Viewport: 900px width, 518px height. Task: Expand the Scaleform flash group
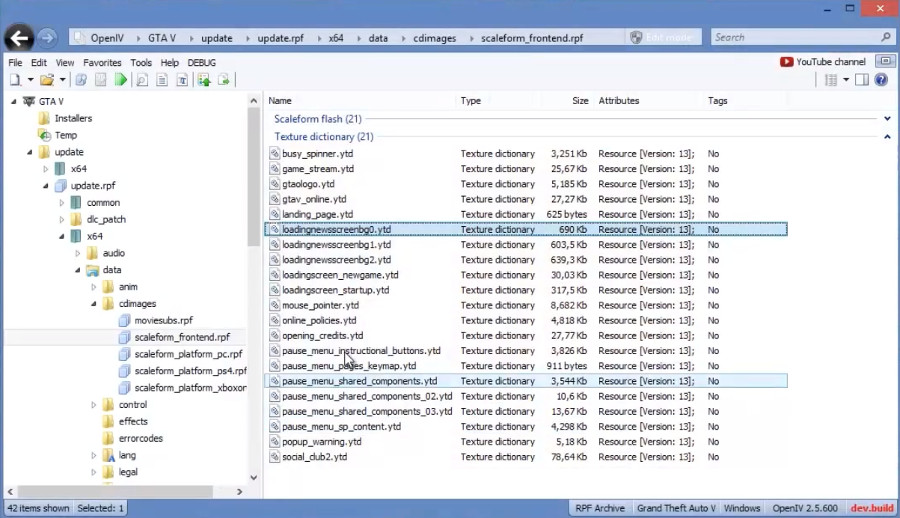point(887,119)
